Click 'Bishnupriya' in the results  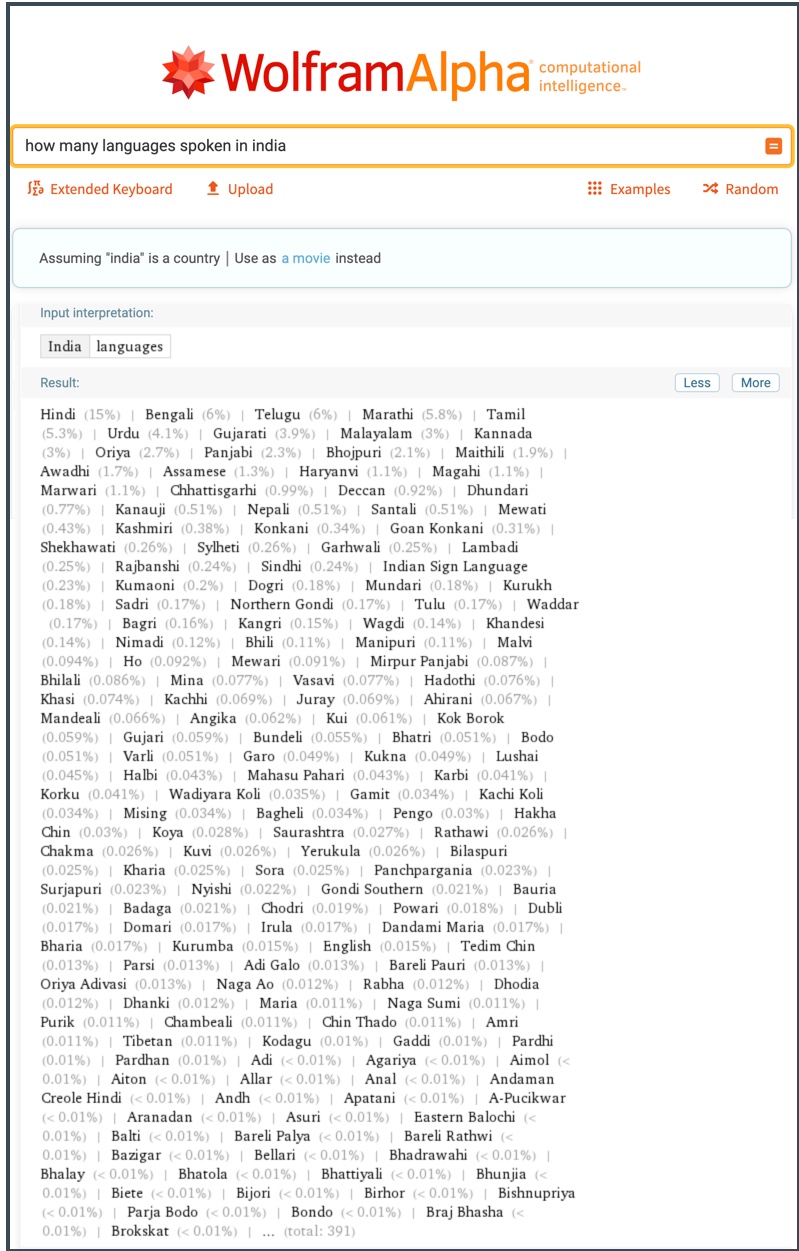[x=536, y=1193]
